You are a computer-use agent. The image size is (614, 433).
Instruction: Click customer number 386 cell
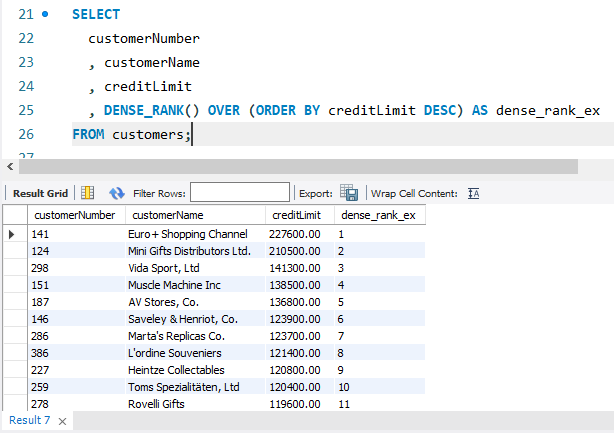coord(76,353)
